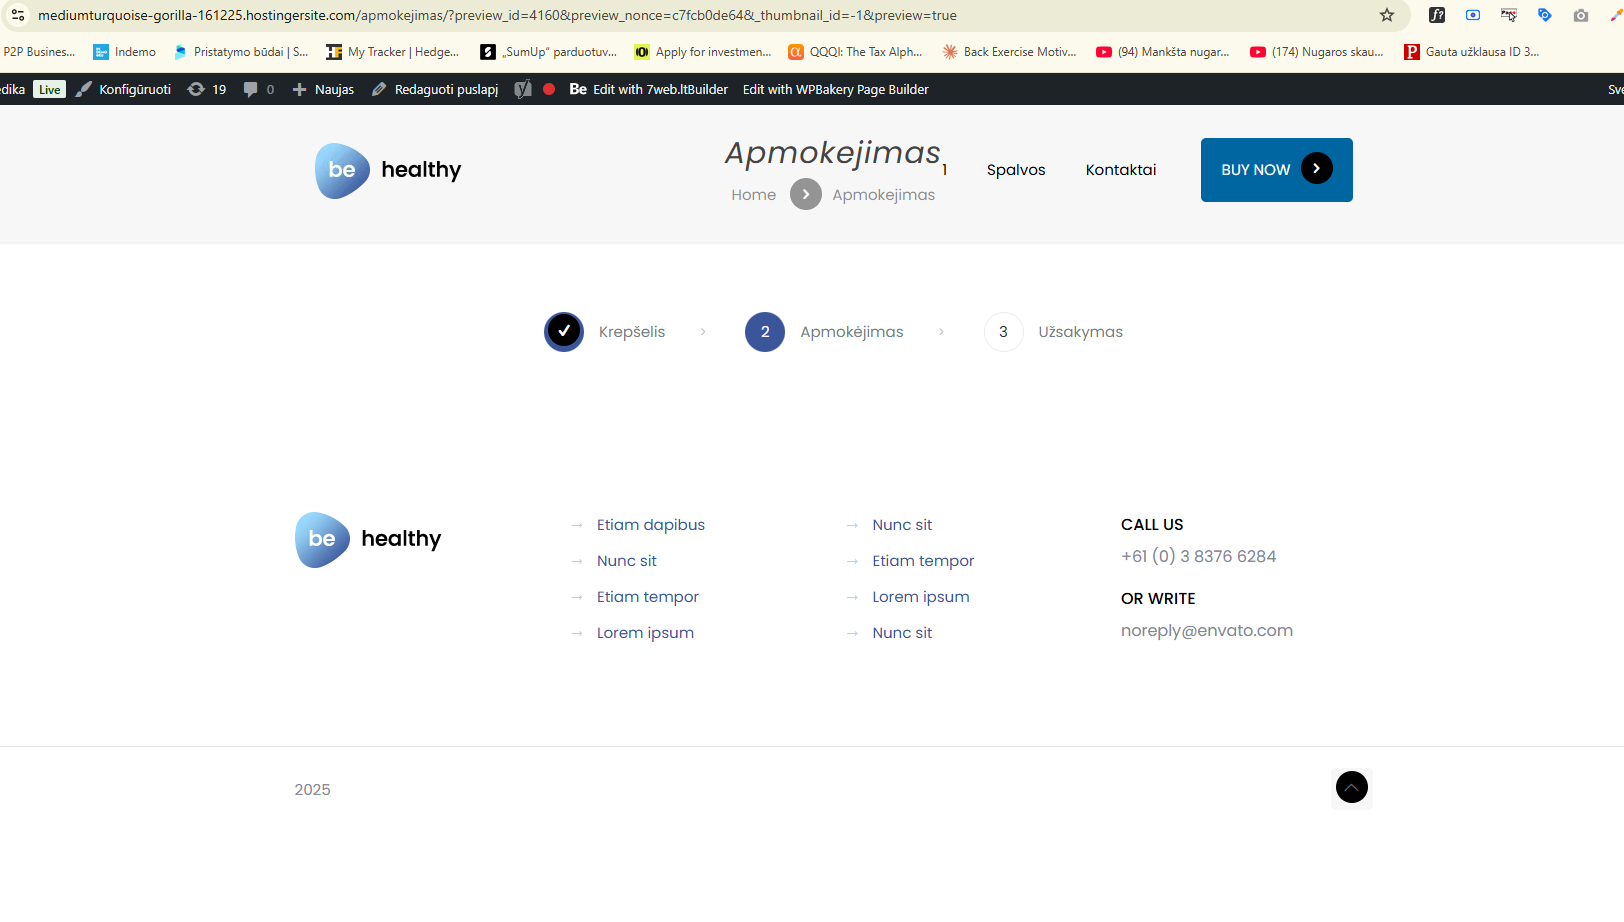The width and height of the screenshot is (1624, 922).
Task: Go to the Kontaktai menu item
Action: tap(1120, 170)
